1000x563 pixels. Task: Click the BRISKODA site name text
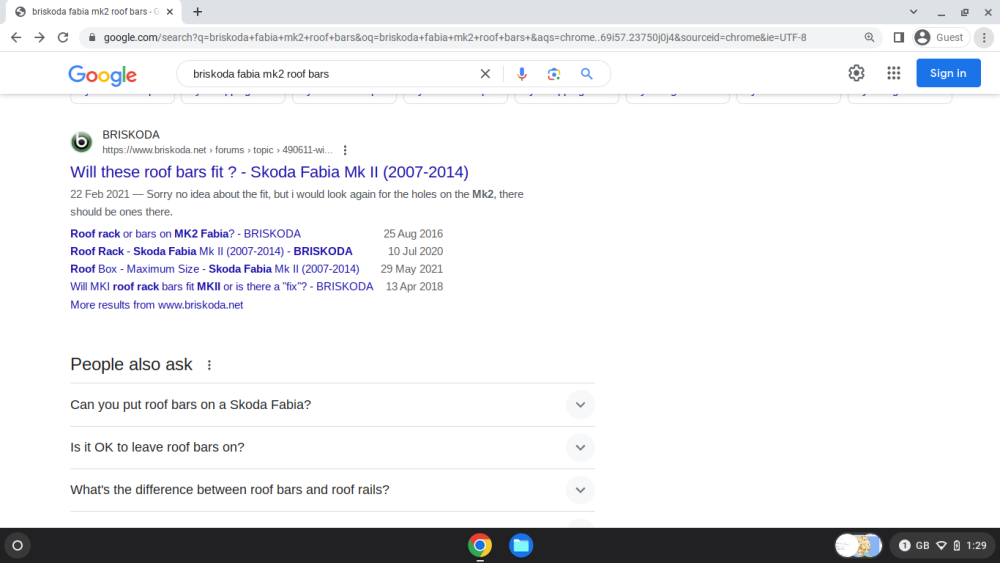pos(131,135)
